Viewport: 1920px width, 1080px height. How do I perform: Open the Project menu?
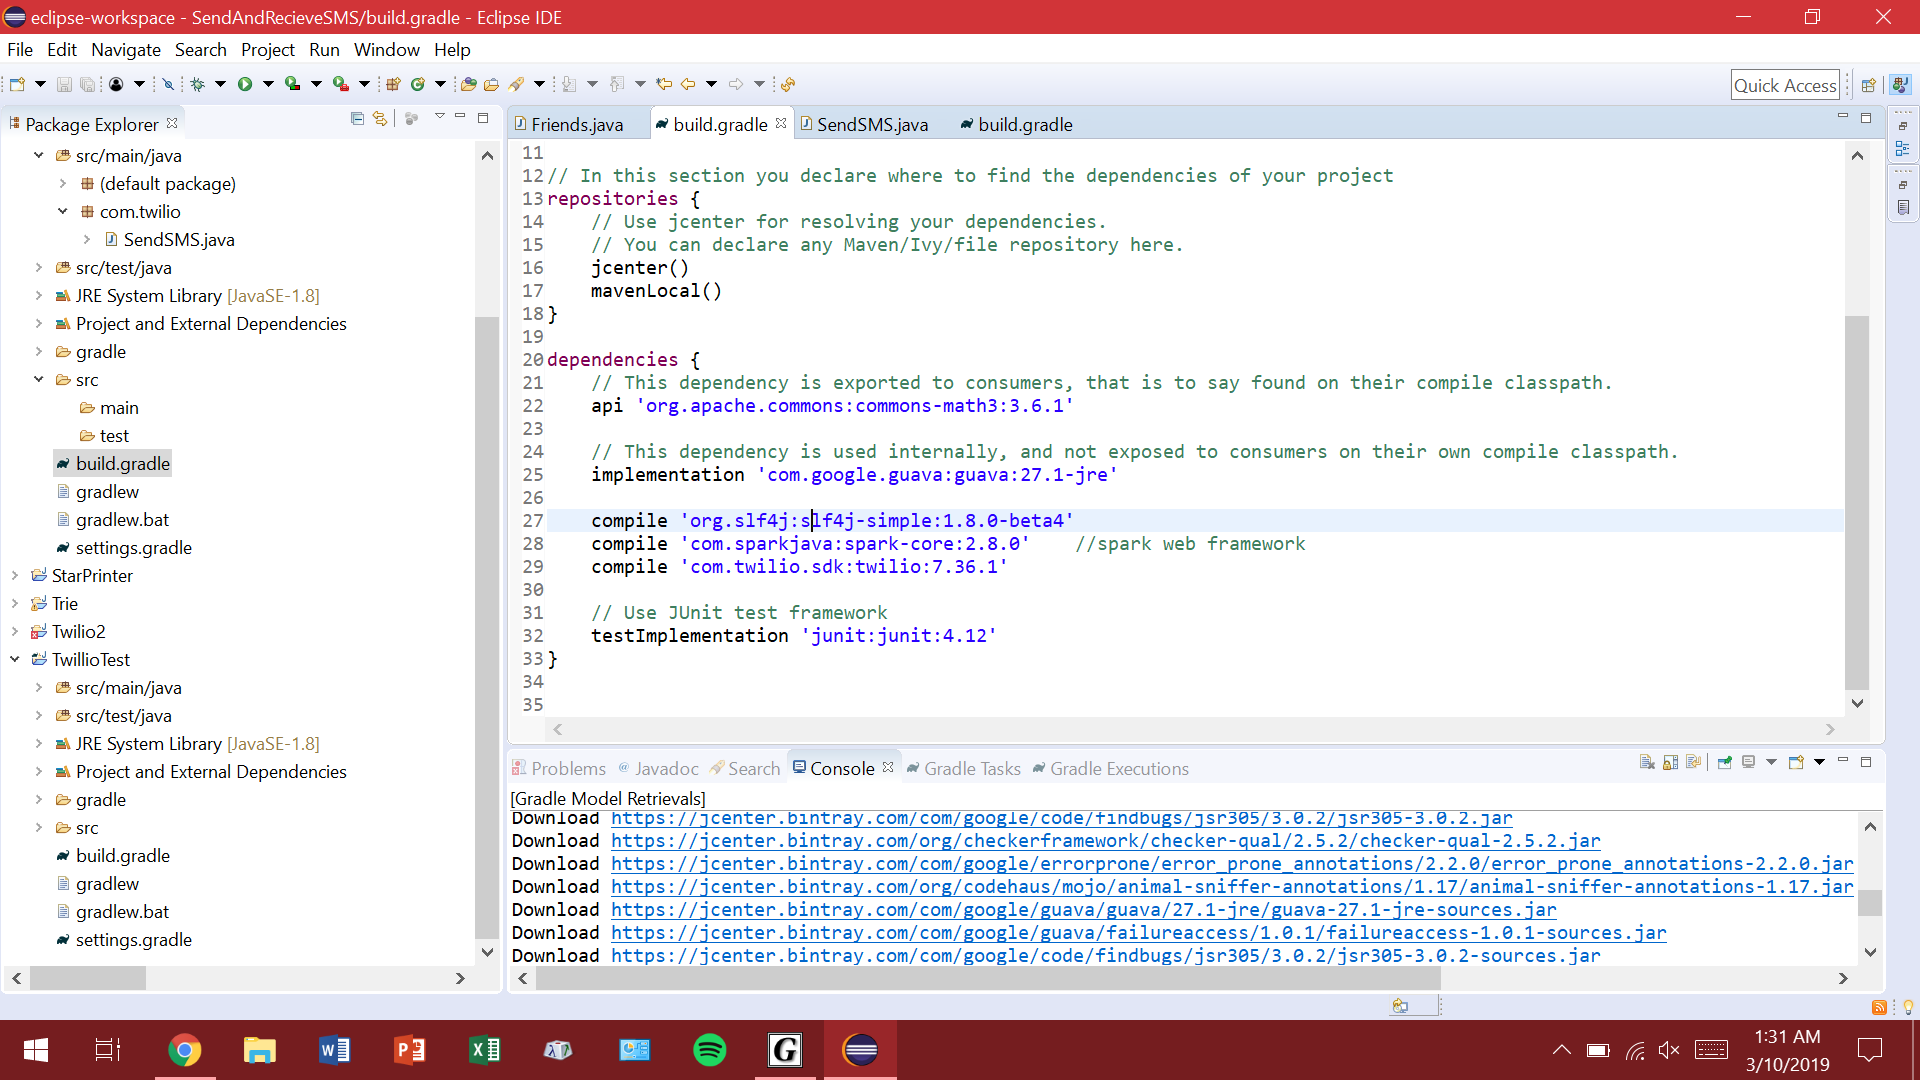point(267,49)
